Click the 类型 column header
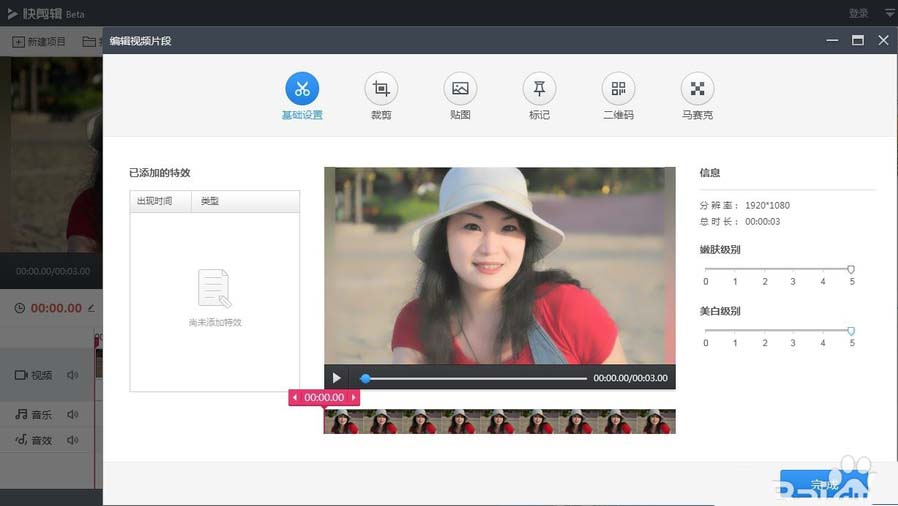This screenshot has height=506, width=898. click(x=245, y=201)
